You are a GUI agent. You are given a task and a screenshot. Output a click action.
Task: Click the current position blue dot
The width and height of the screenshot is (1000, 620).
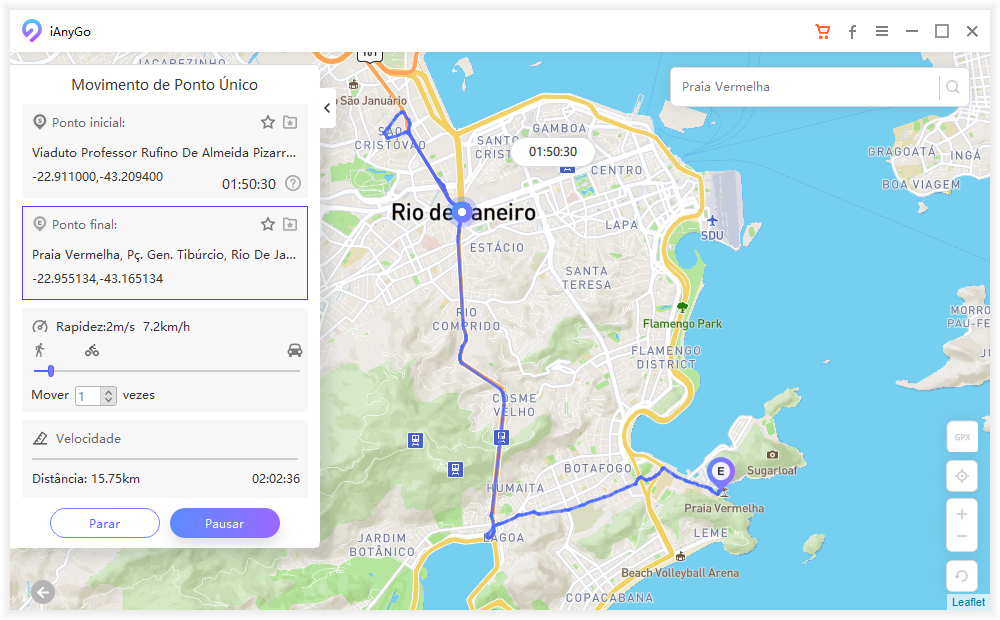pyautogui.click(x=462, y=212)
